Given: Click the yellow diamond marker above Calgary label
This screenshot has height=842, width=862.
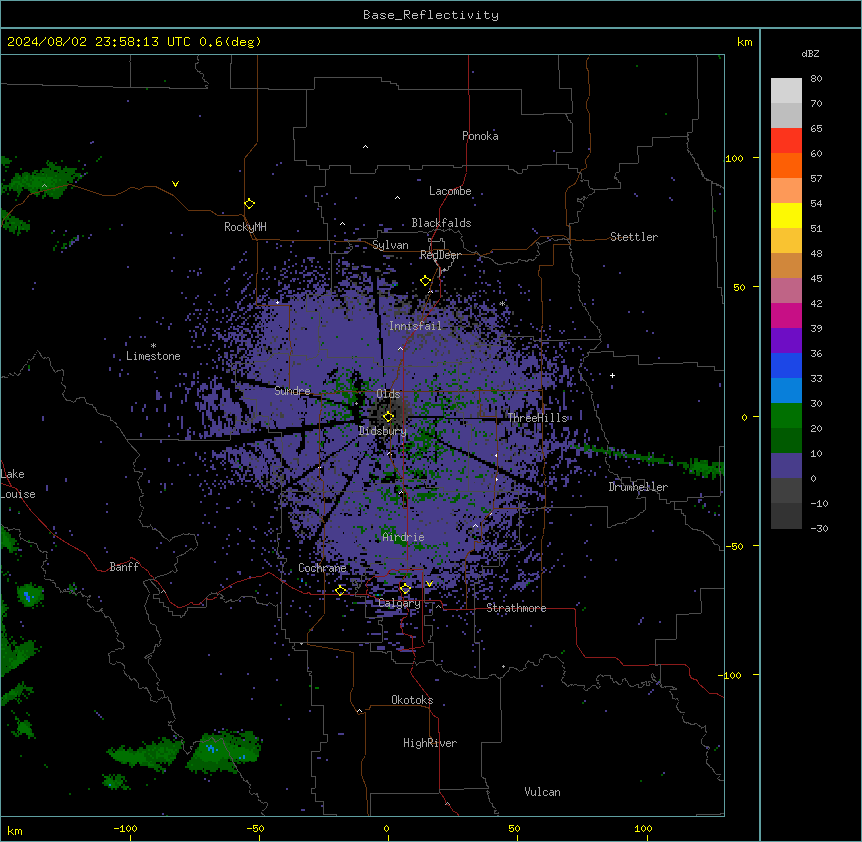Looking at the screenshot, I should (405, 589).
